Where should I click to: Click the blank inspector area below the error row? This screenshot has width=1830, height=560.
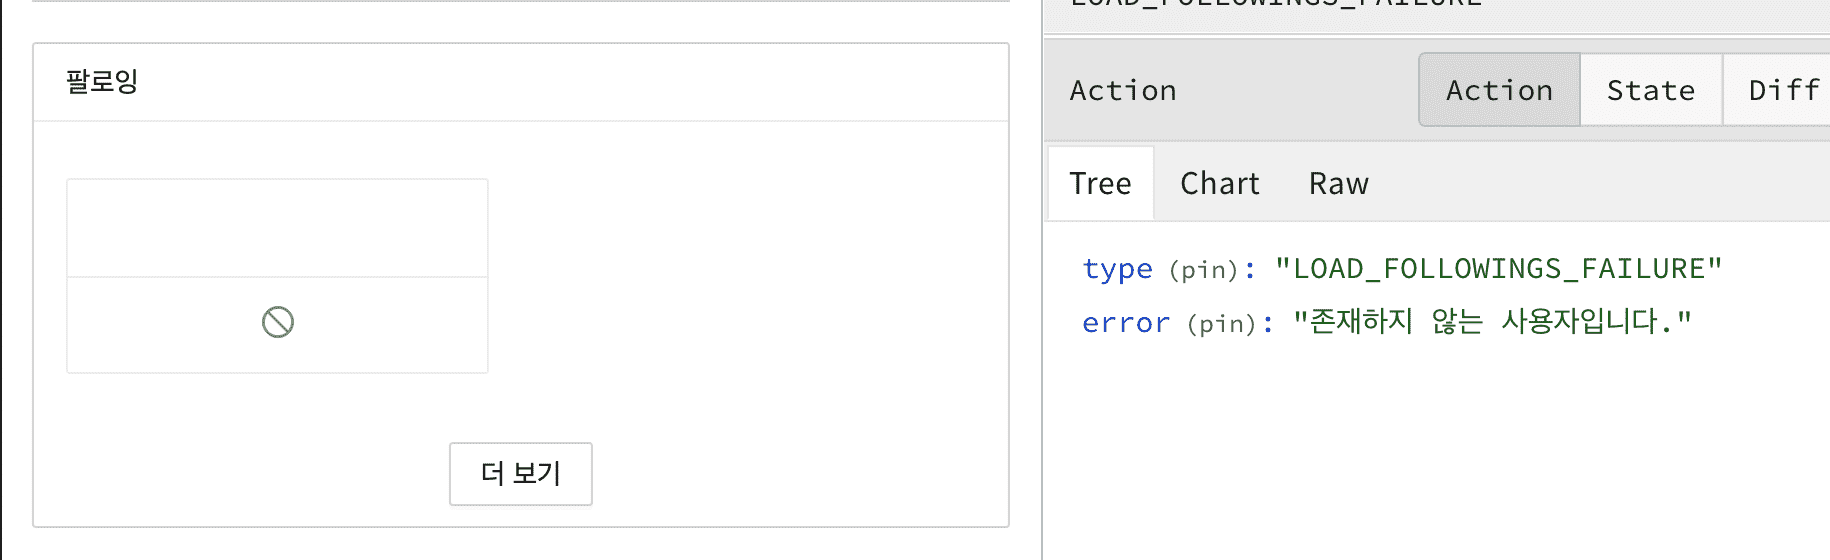pyautogui.click(x=1436, y=450)
